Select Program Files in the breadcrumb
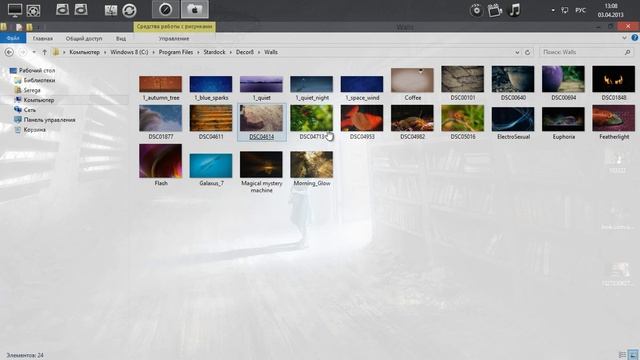 tap(176, 52)
